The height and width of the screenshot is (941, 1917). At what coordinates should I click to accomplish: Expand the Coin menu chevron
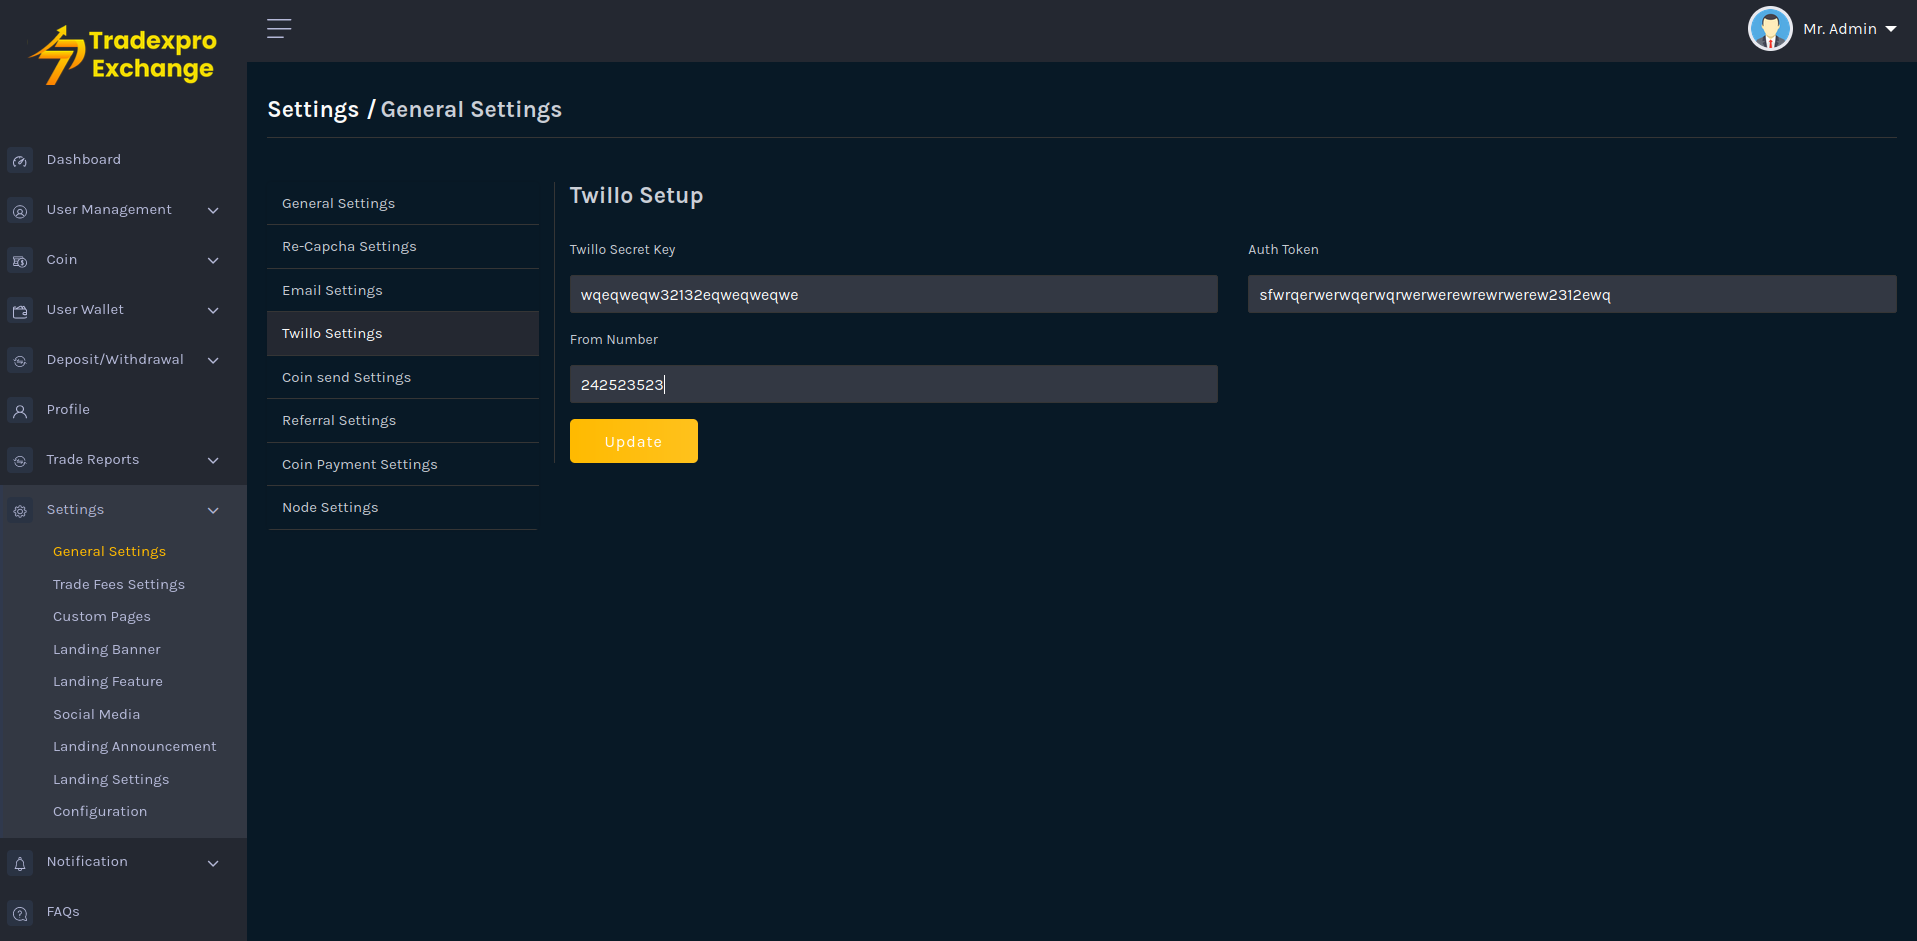coord(213,261)
